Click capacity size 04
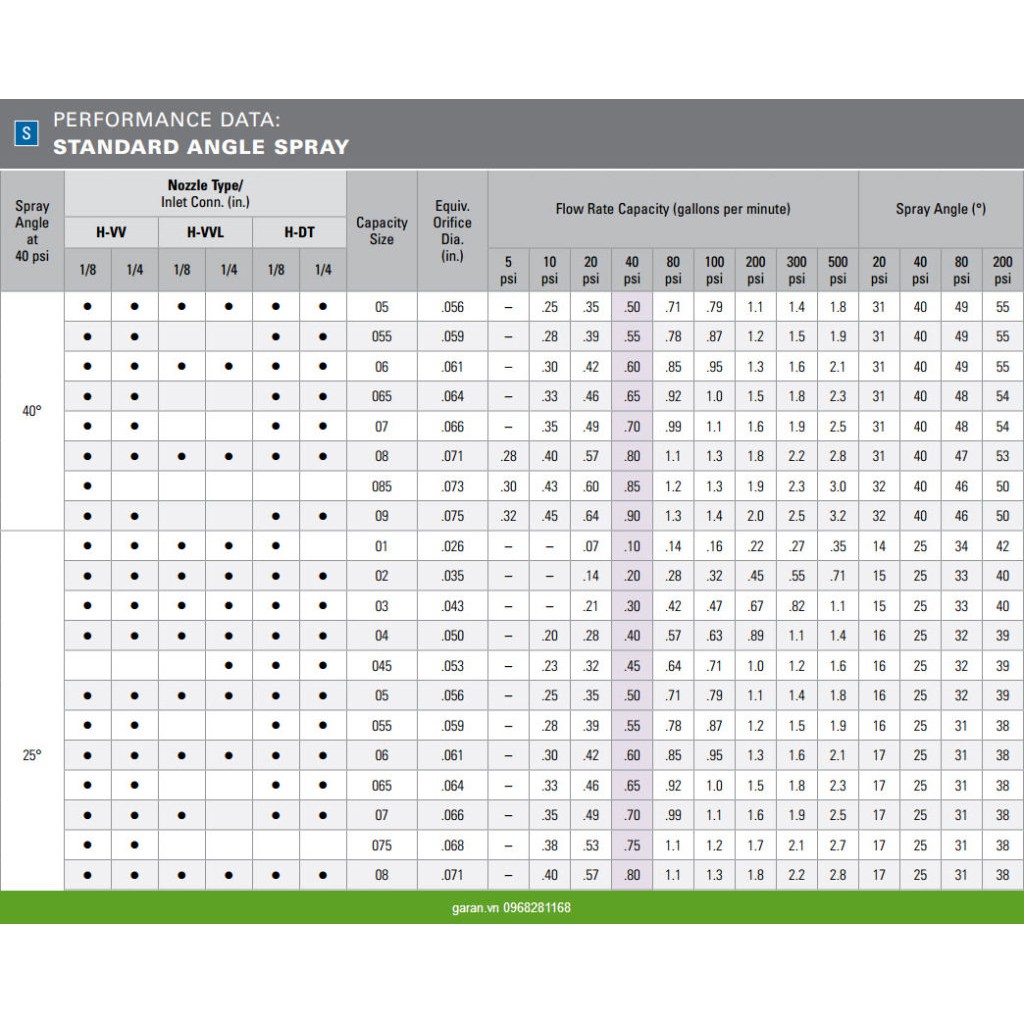This screenshot has height=1024, width=1024. pyautogui.click(x=381, y=635)
